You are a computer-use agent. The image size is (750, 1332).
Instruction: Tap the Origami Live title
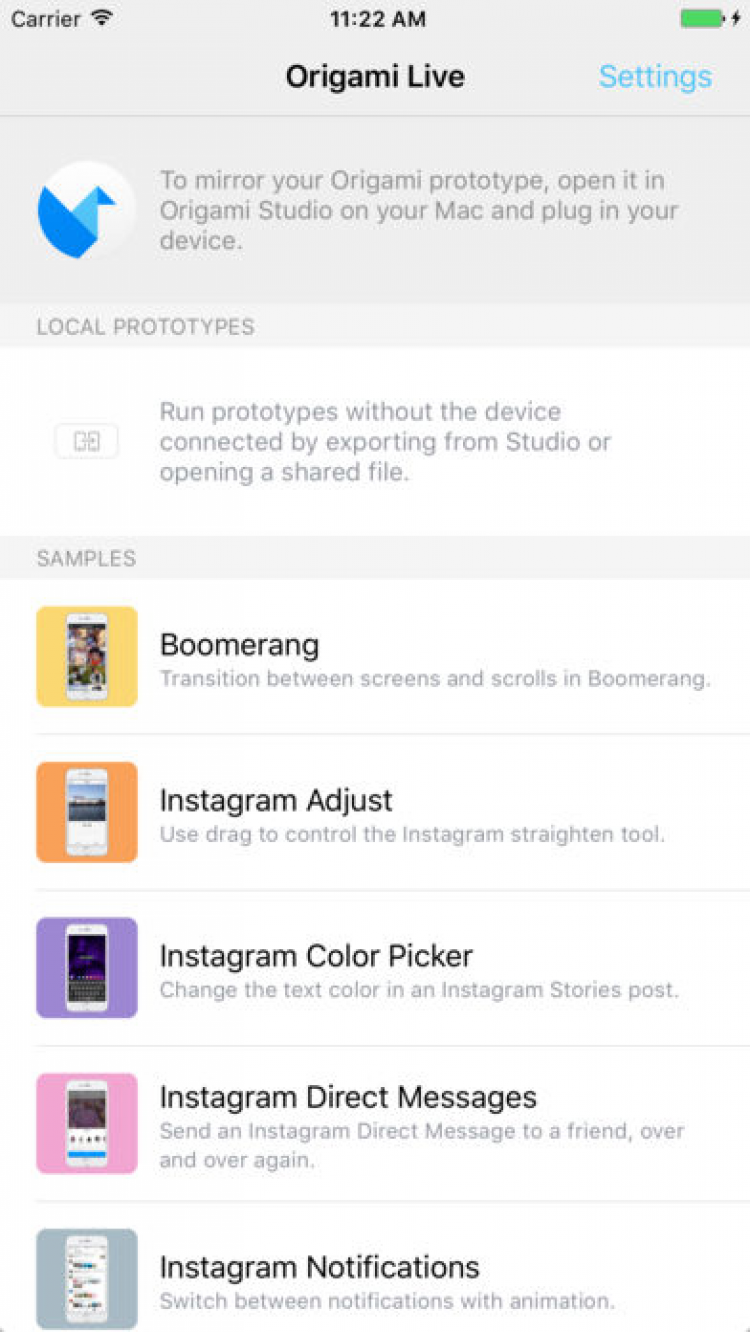coord(375,77)
